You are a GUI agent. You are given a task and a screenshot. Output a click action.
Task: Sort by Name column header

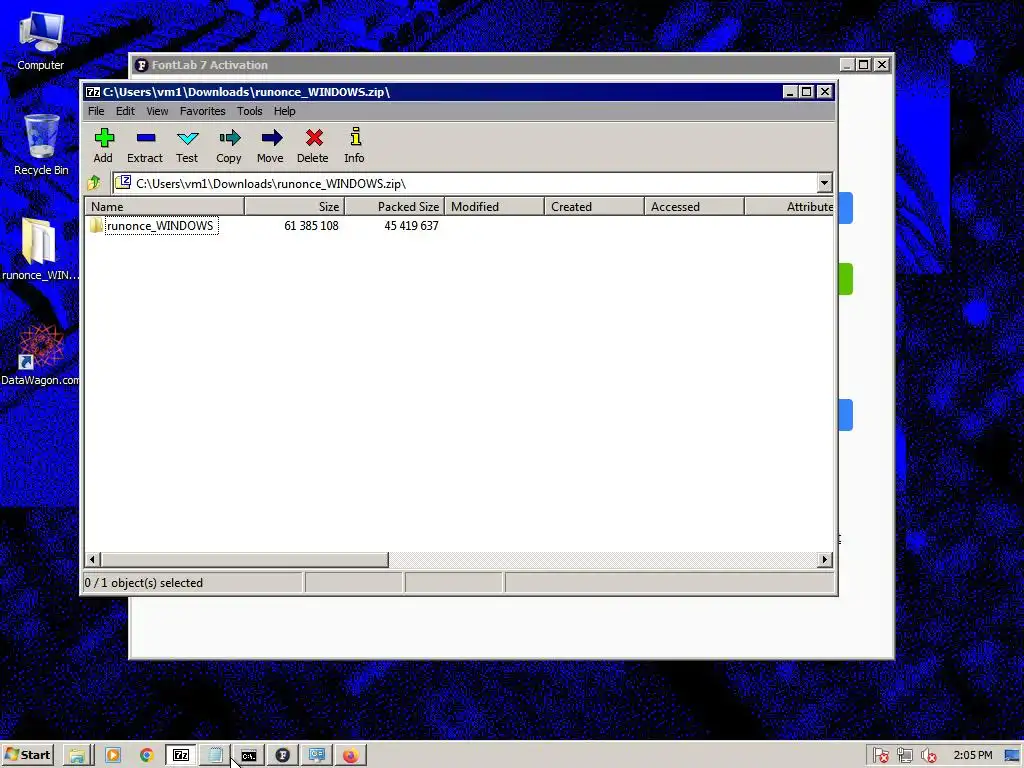click(165, 206)
